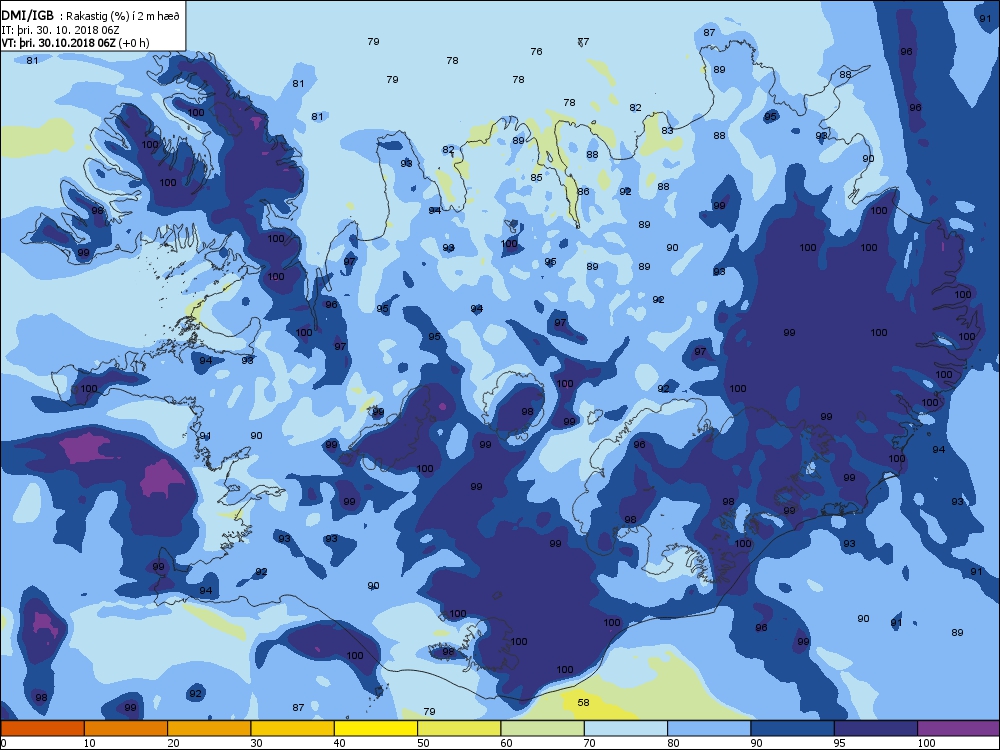Click the 83 humidity value on the map
Image resolution: width=1000 pixels, height=750 pixels.
[x=667, y=131]
